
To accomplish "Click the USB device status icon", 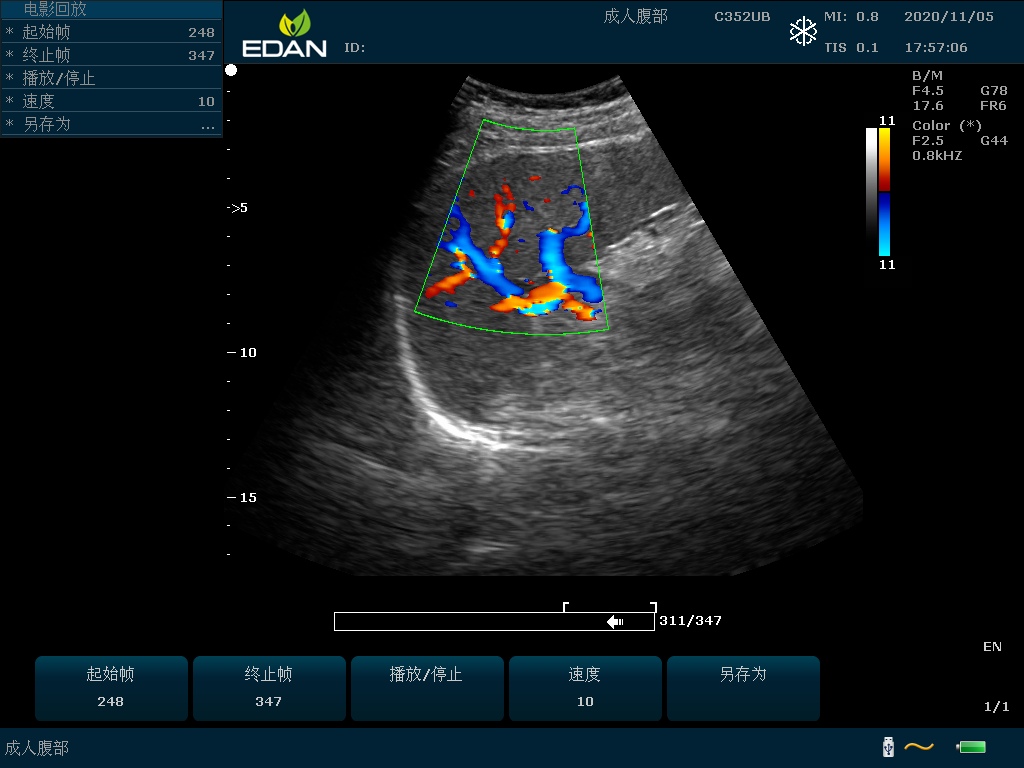I will click(x=888, y=746).
